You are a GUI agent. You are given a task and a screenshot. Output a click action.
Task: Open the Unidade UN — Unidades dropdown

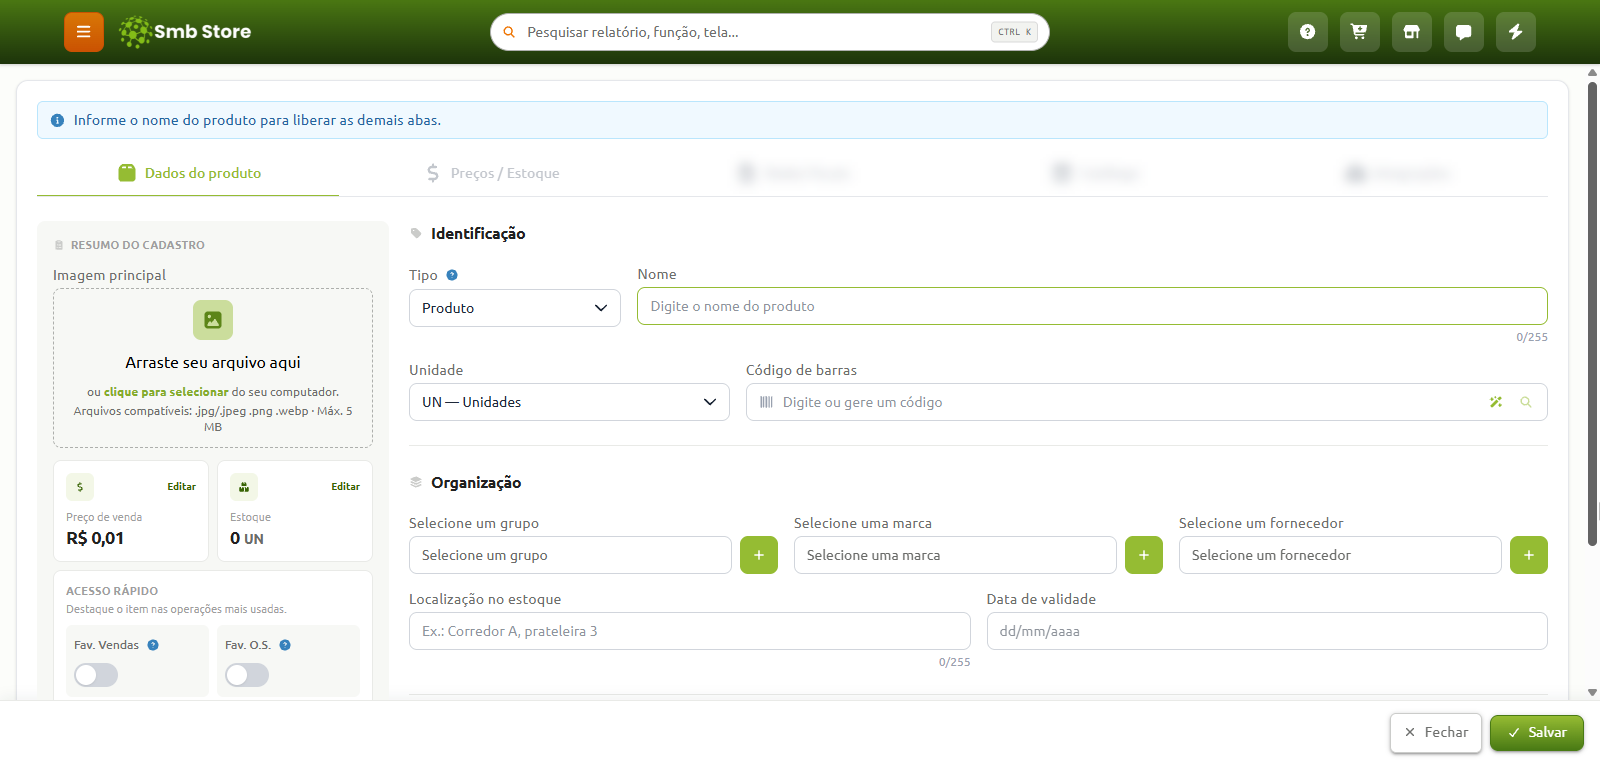tap(569, 402)
